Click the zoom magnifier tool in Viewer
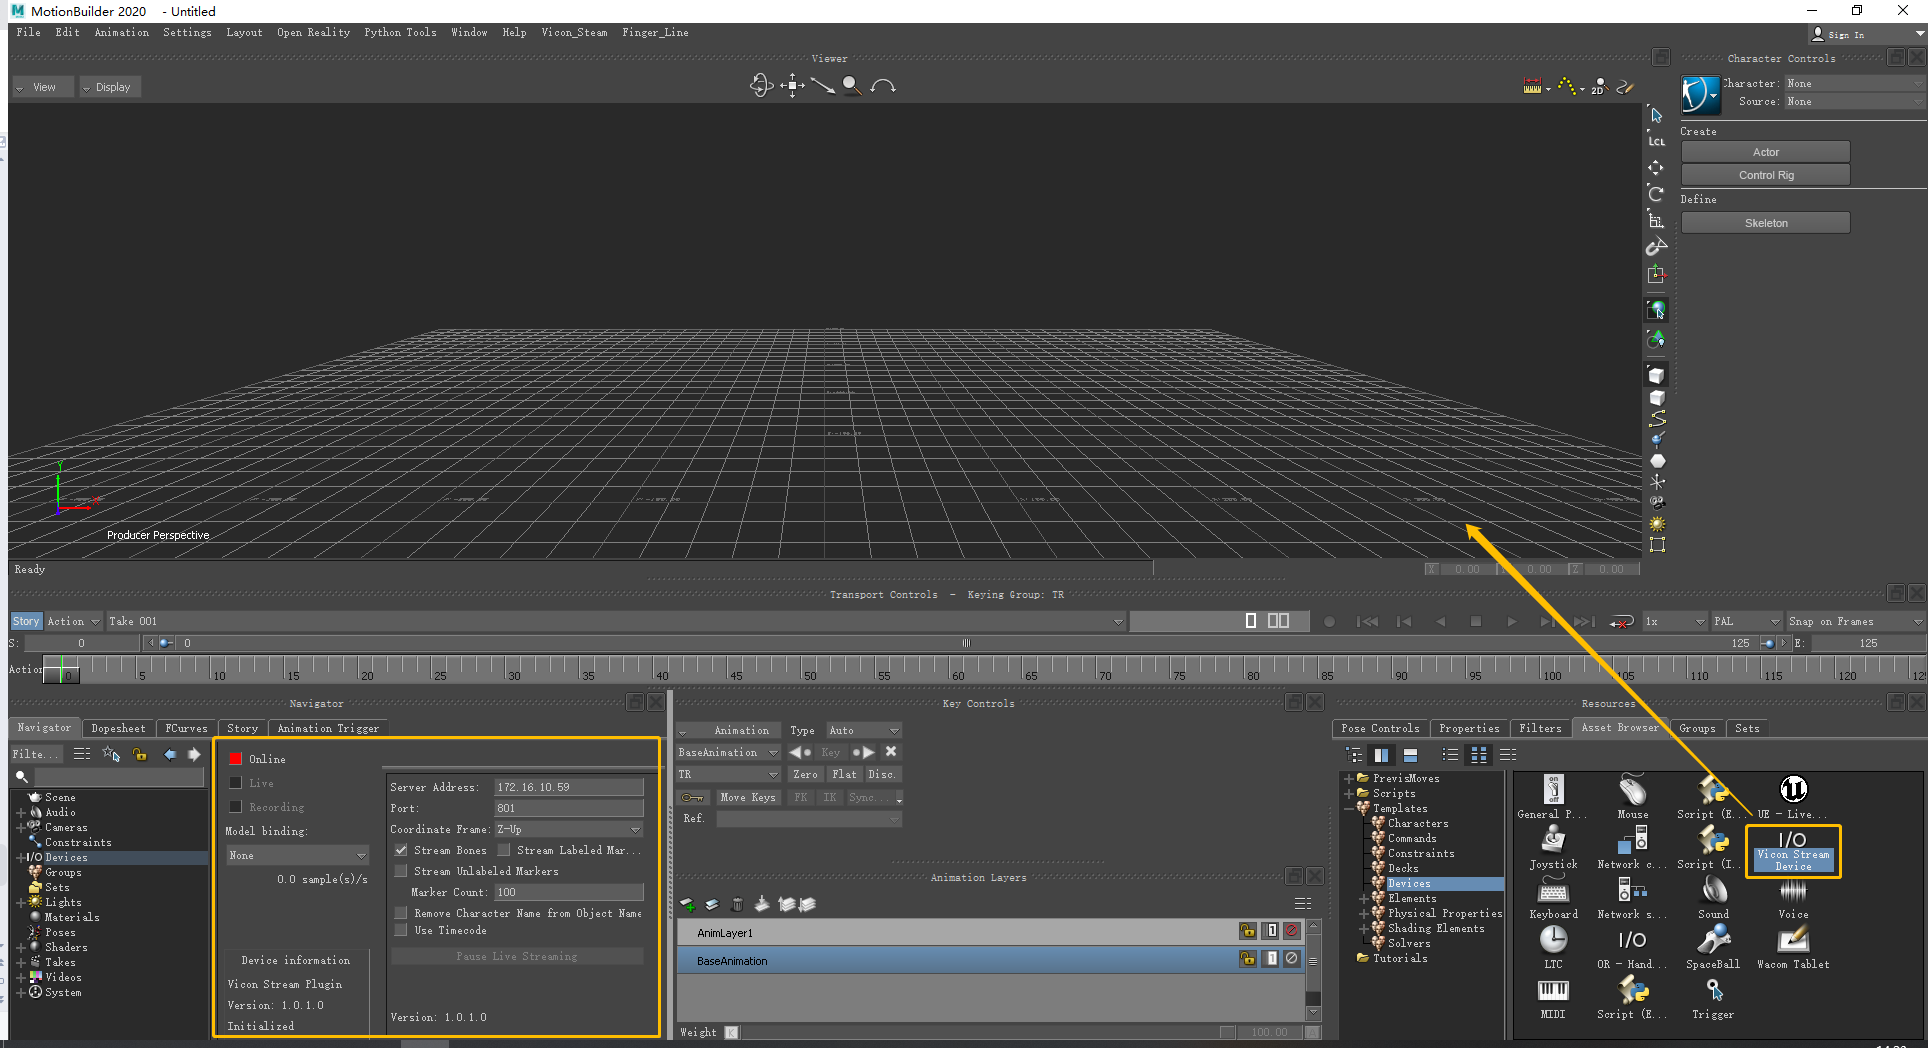This screenshot has width=1928, height=1048. click(x=851, y=86)
